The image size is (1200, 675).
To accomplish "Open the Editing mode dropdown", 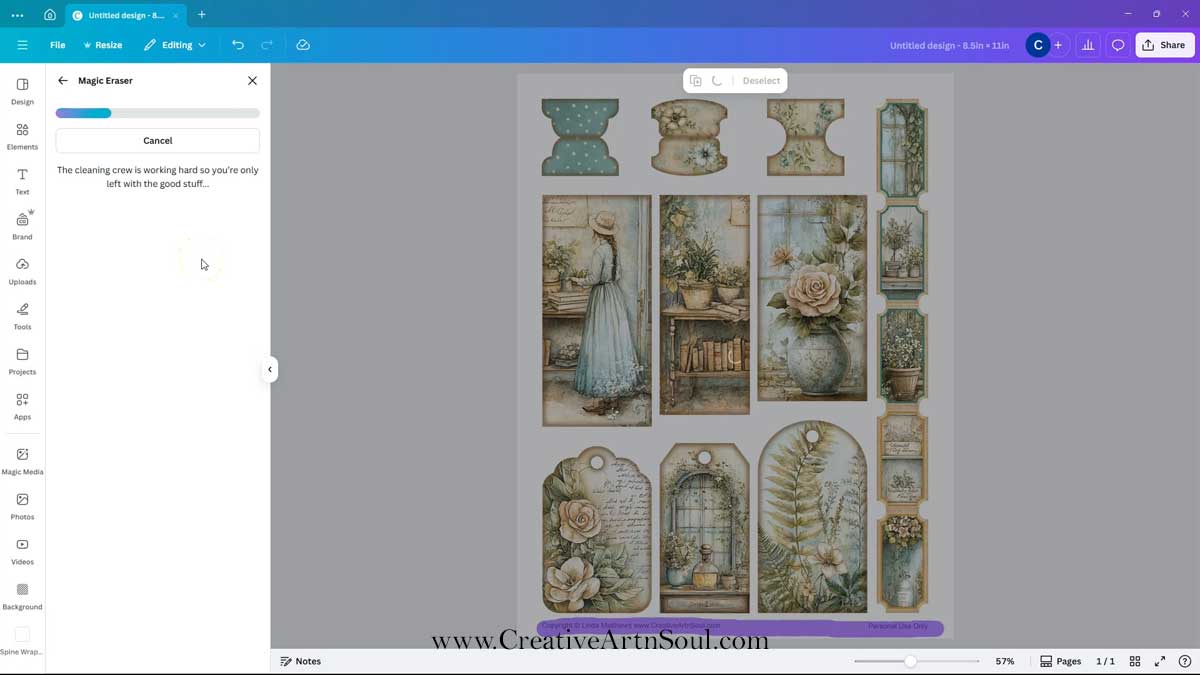I will pos(175,45).
